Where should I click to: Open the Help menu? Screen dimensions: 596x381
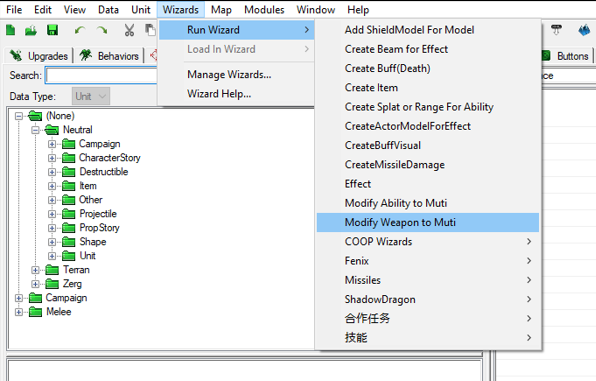(358, 10)
